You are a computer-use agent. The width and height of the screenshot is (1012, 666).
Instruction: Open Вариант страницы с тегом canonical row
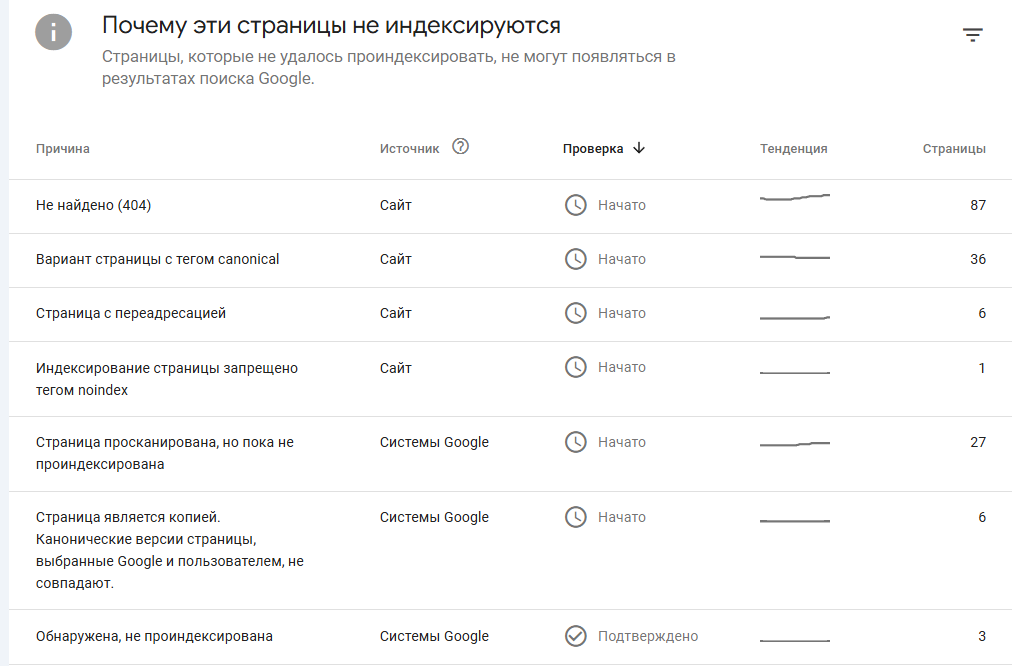(x=158, y=259)
